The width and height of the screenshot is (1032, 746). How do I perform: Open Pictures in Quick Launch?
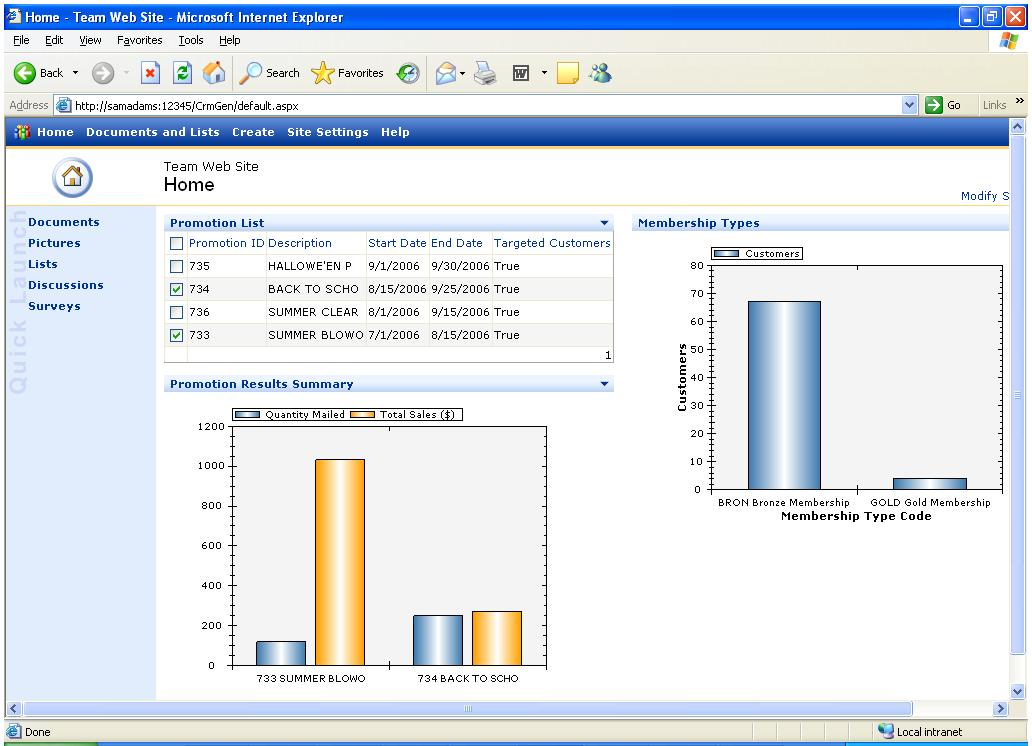point(54,244)
